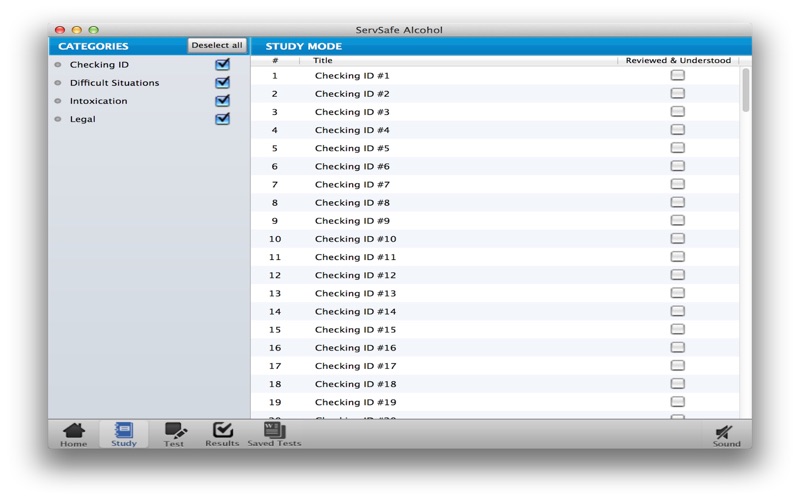Select row number 4 in study list

pyautogui.click(x=495, y=130)
